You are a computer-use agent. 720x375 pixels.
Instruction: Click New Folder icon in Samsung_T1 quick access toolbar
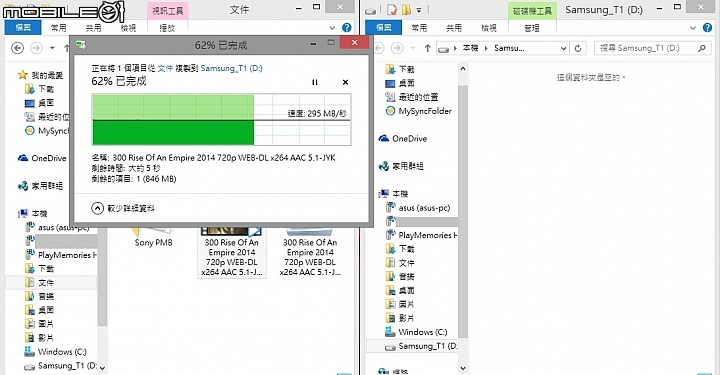coord(406,10)
